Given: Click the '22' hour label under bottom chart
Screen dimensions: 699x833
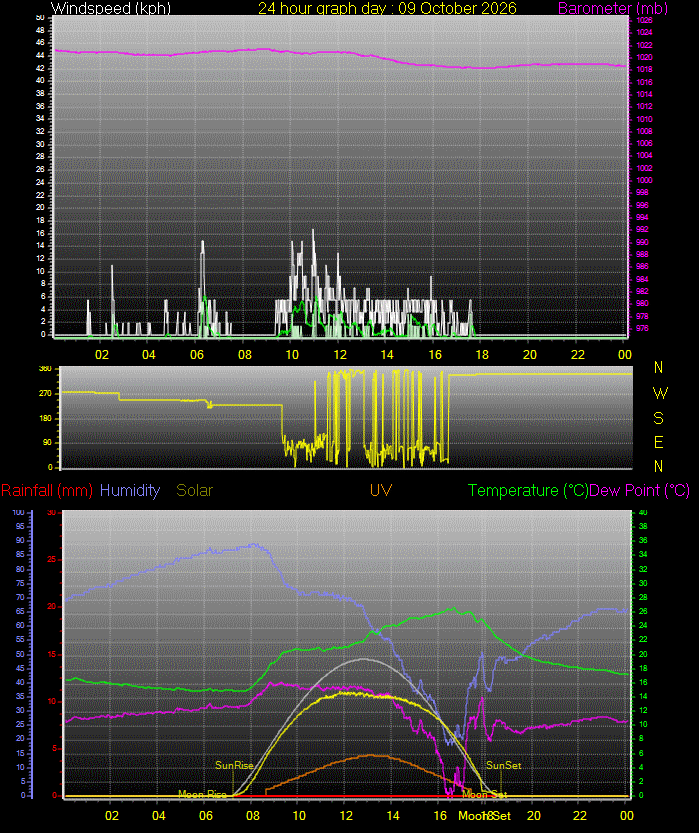Looking at the screenshot, I should tap(579, 815).
